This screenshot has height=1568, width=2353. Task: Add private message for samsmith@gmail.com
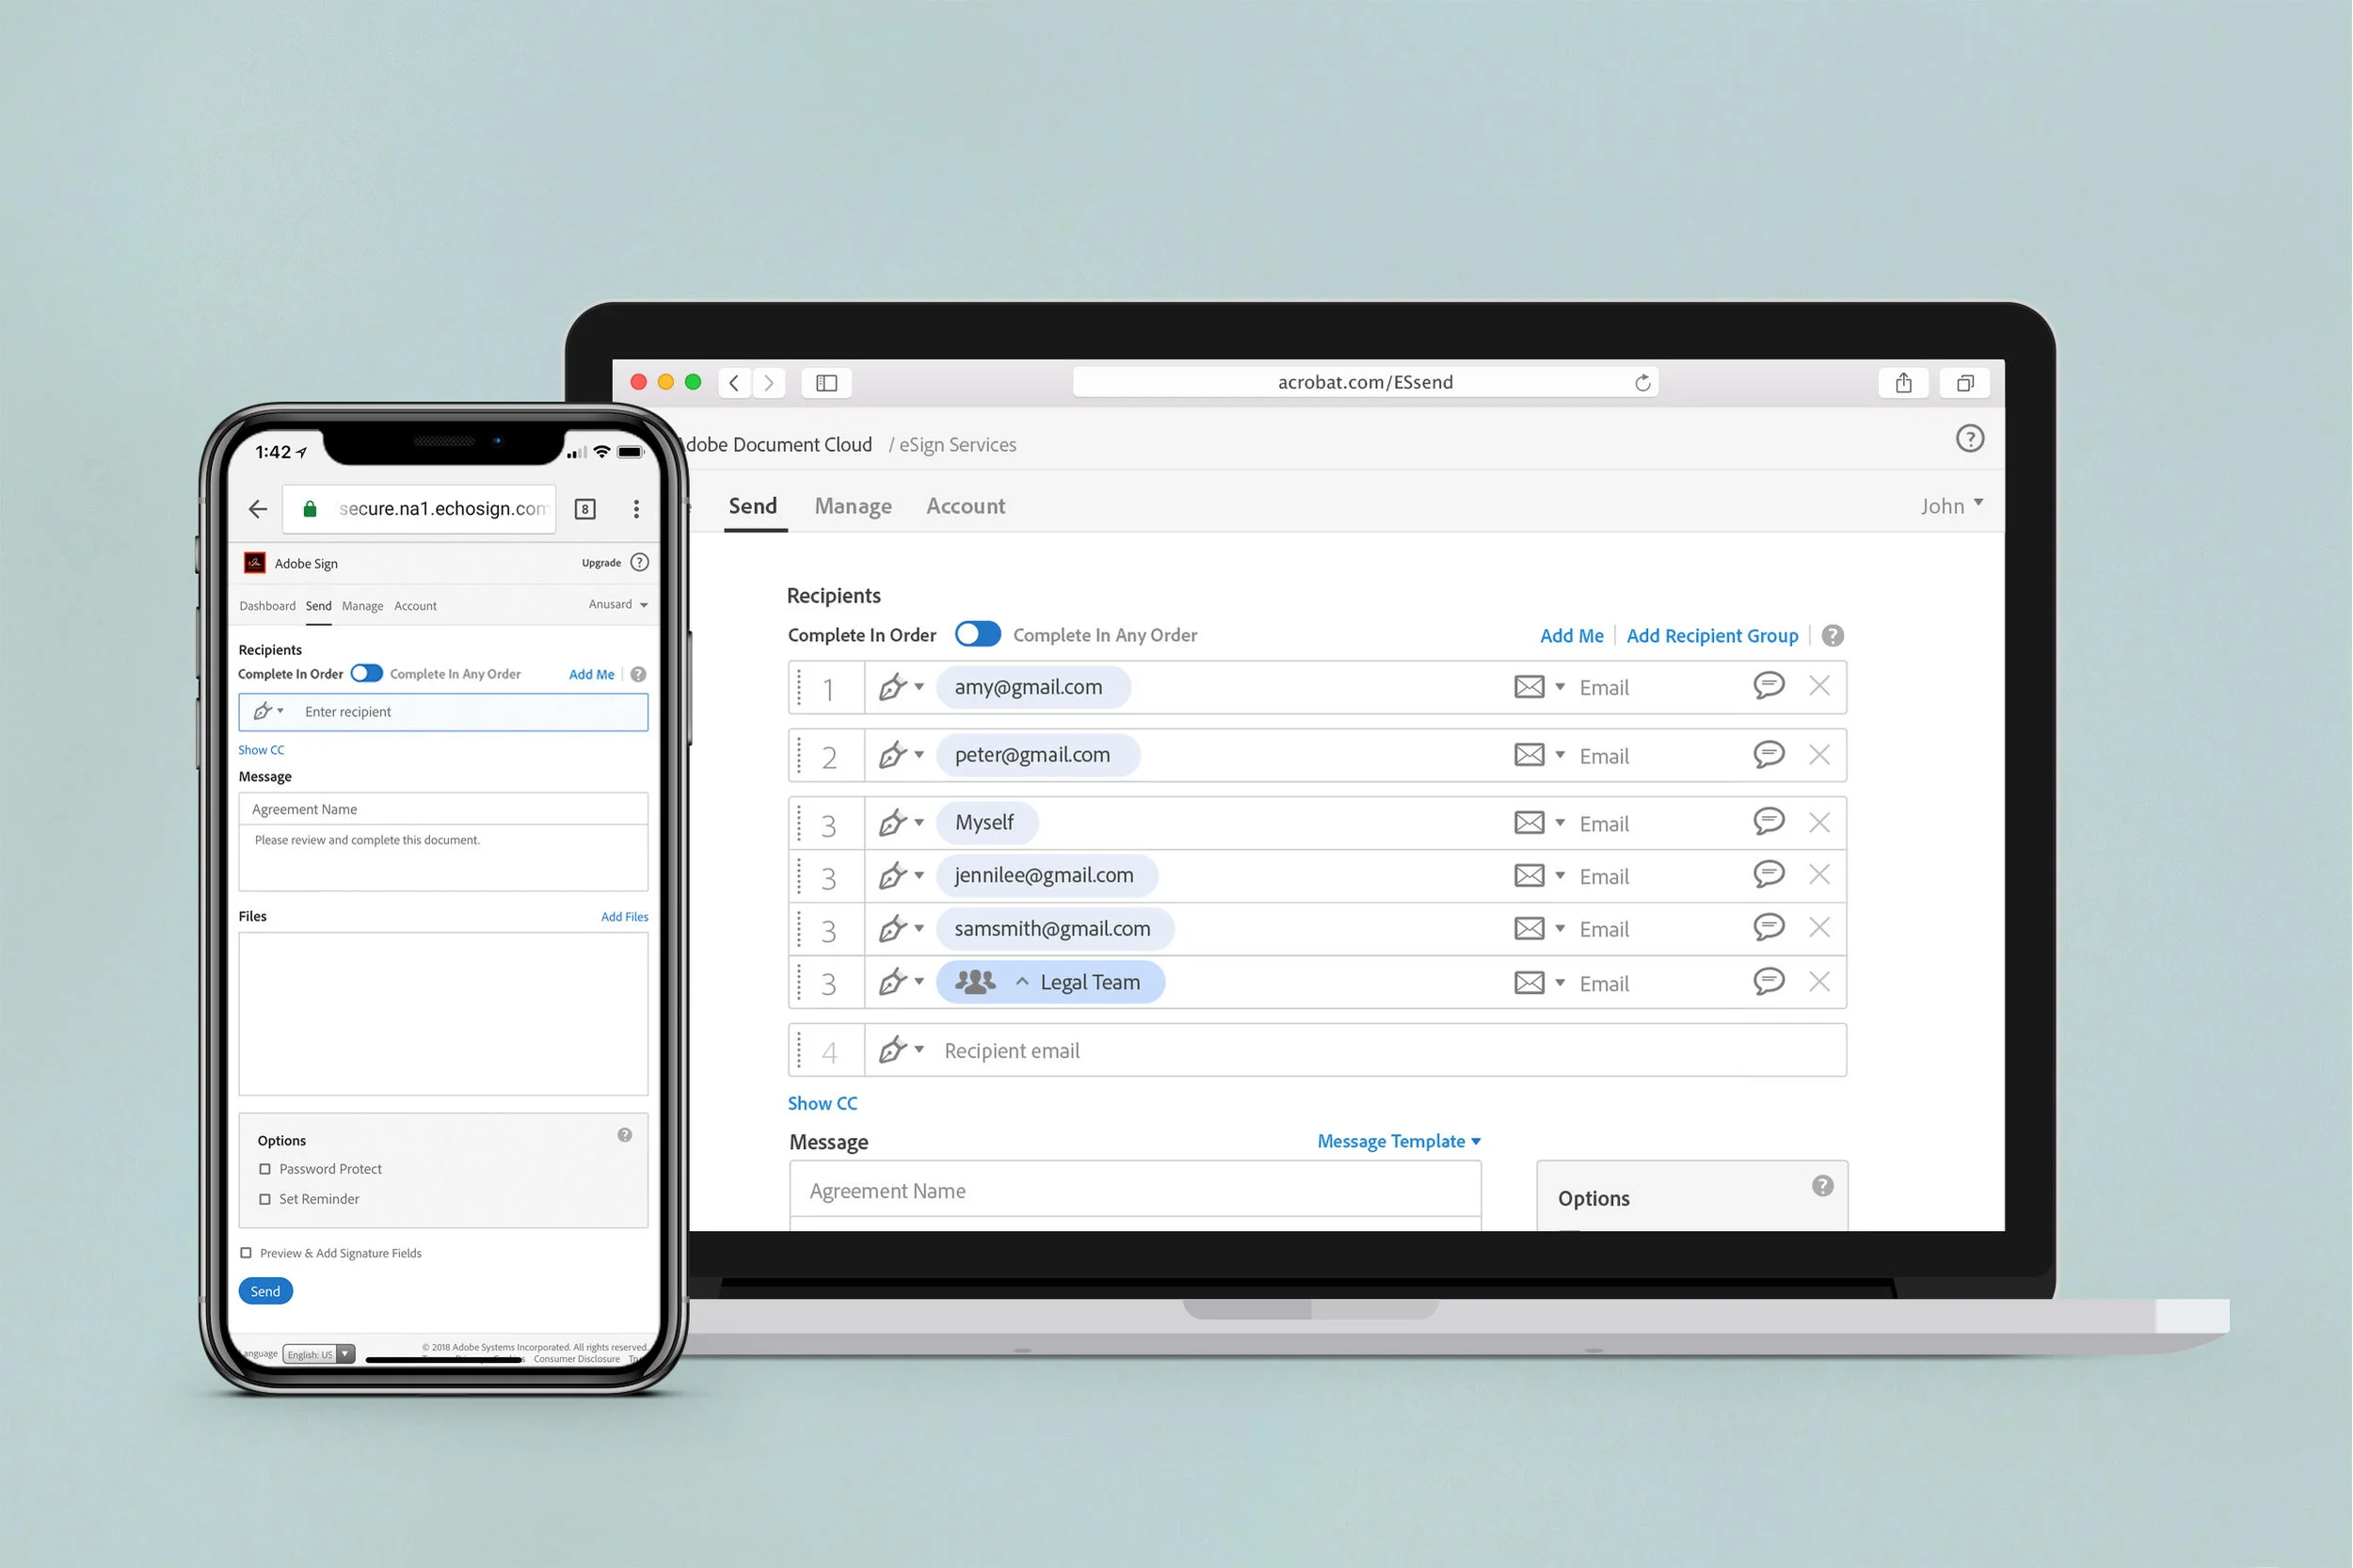1768,928
